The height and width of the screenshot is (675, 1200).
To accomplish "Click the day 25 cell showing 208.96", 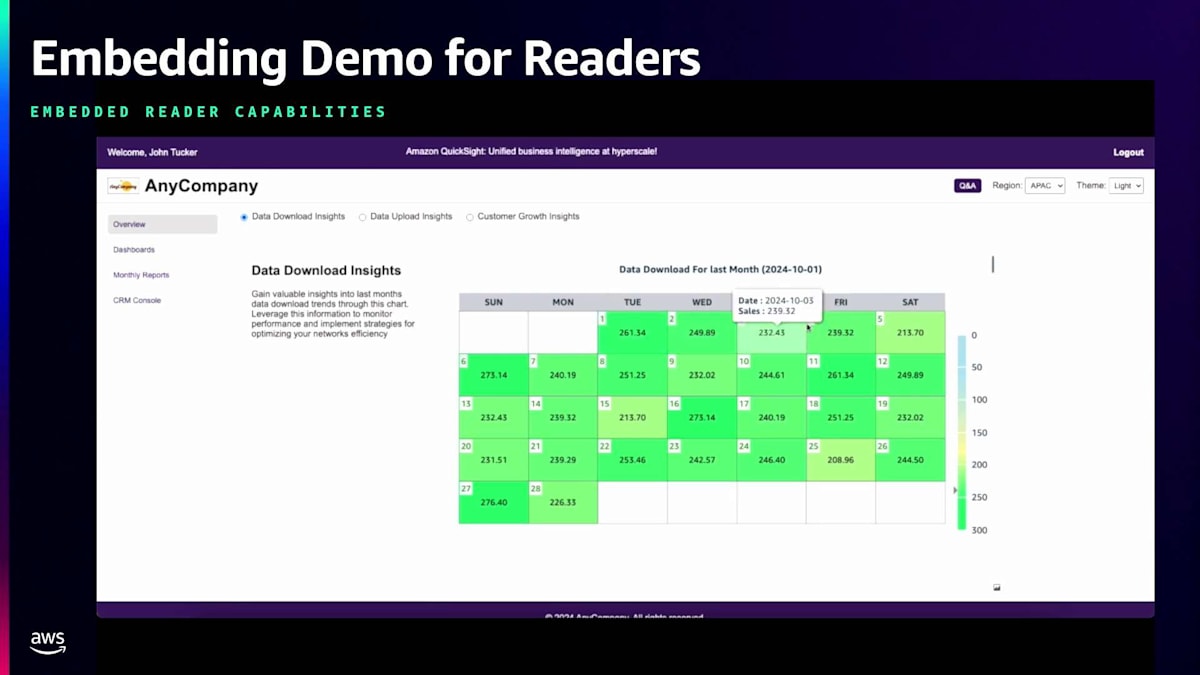I will 841,460.
